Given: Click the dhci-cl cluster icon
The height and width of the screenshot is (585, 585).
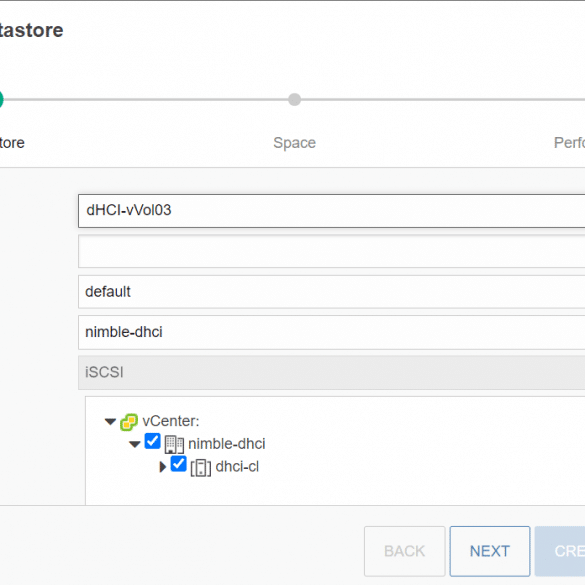Looking at the screenshot, I should [201, 467].
